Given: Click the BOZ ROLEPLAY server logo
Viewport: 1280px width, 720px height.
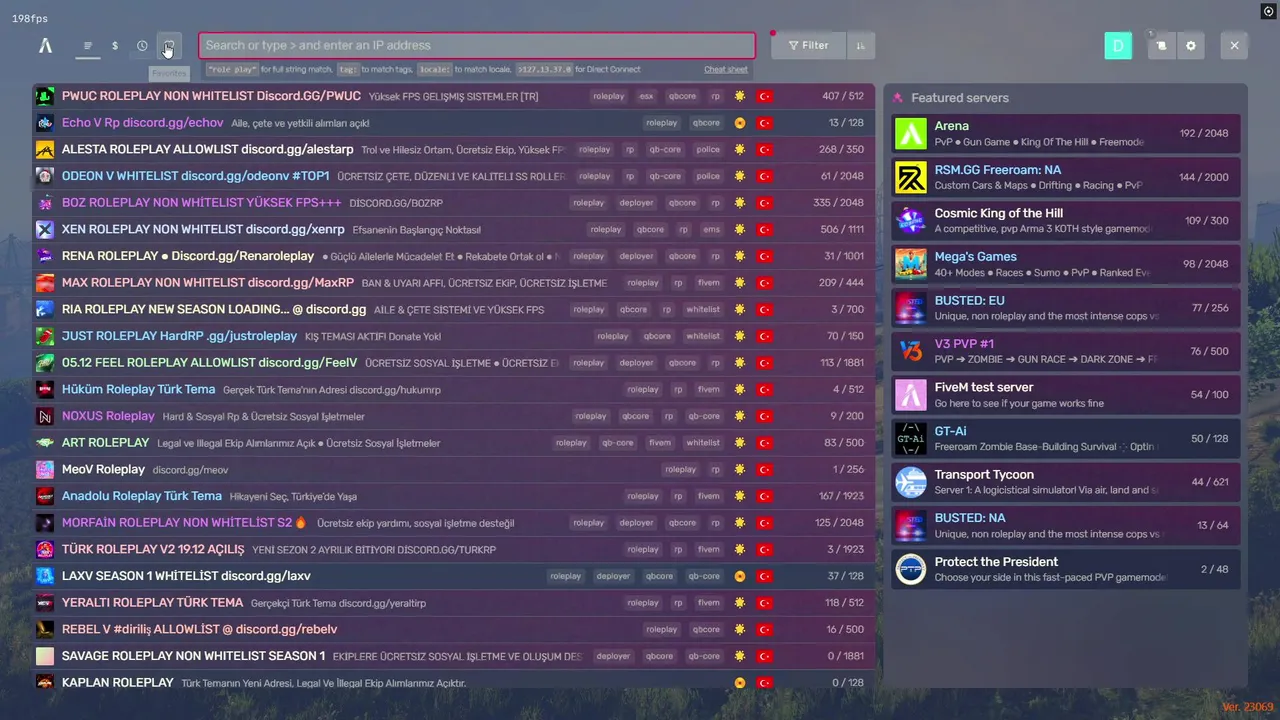Looking at the screenshot, I should click(x=45, y=203).
